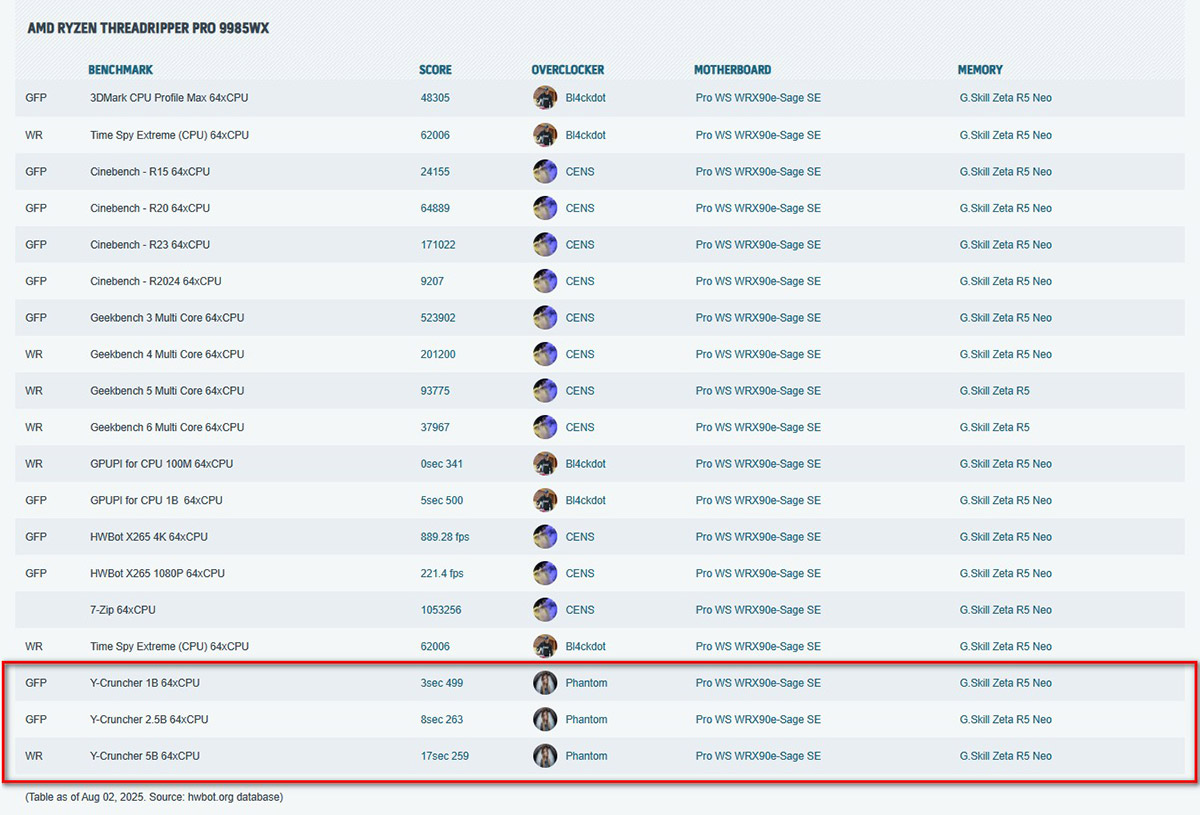This screenshot has width=1200, height=815.
Task: Click CENS avatar in Geekbench 4 row
Action: [x=545, y=354]
